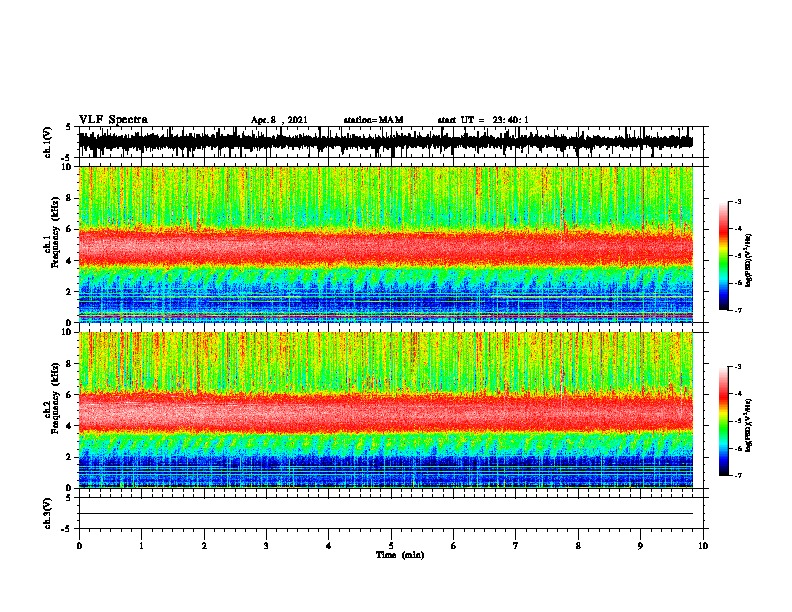Click the ch.1 spectrogram panel
Image resolution: width=792 pixels, height=612 pixels.
pyautogui.click(x=386, y=244)
